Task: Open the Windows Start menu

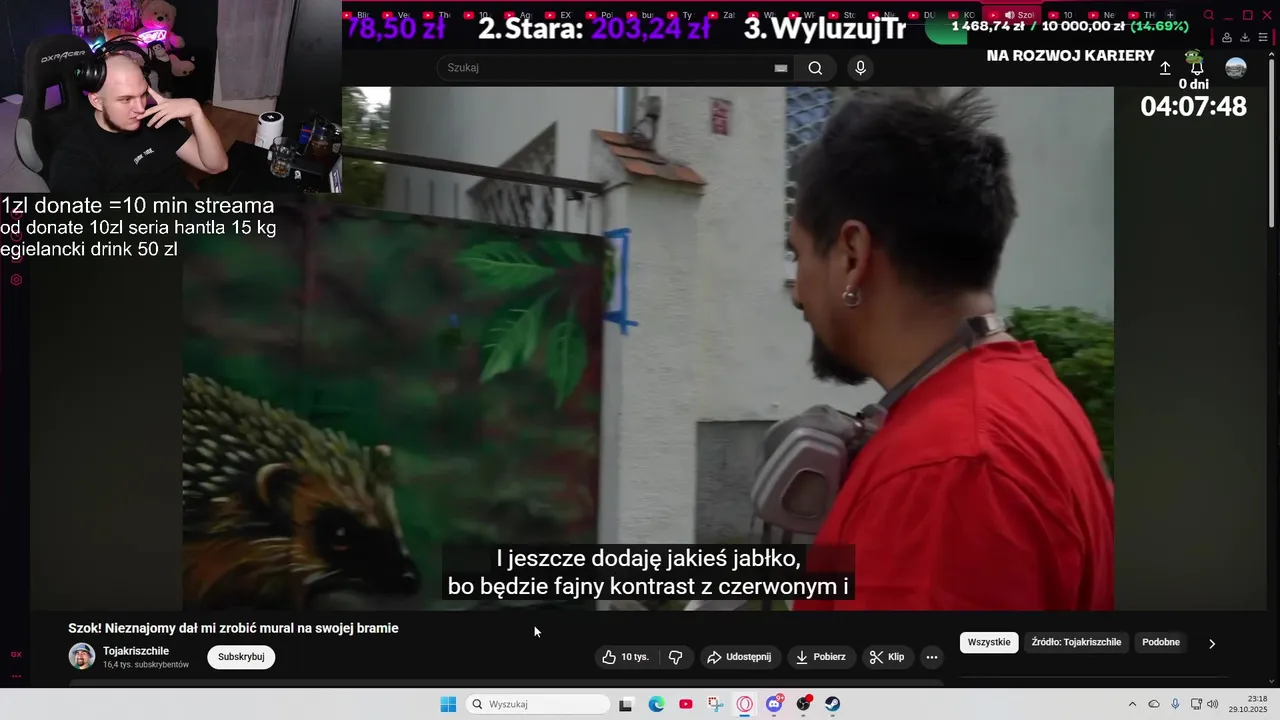Action: [448, 704]
